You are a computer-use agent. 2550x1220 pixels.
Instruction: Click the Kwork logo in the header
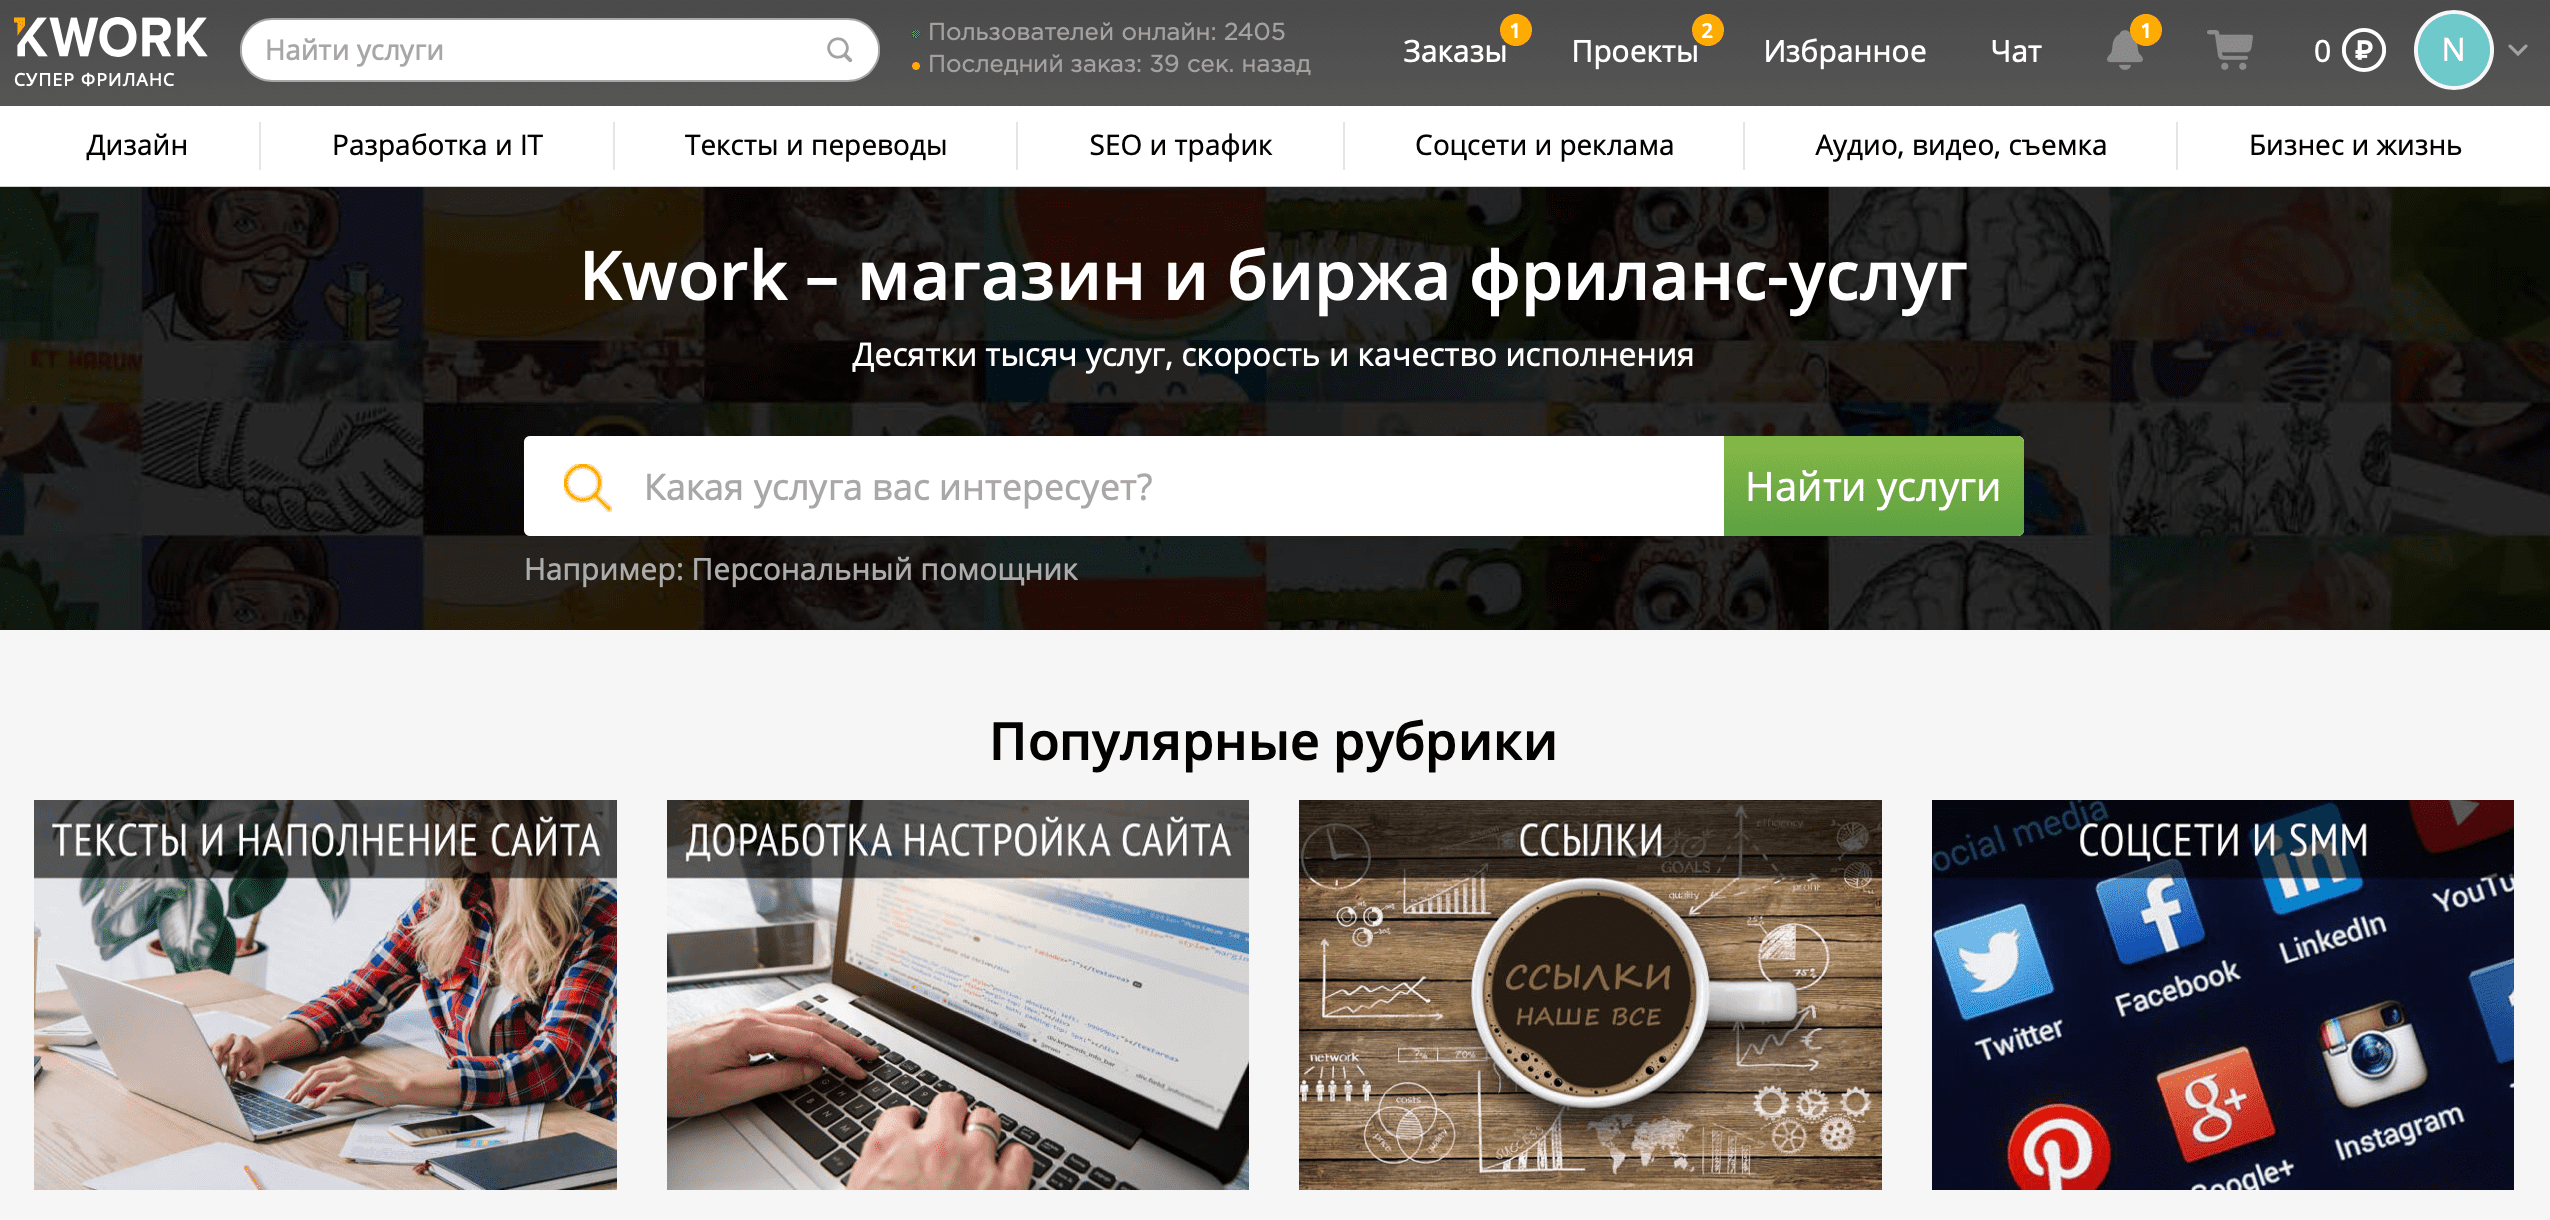point(110,52)
